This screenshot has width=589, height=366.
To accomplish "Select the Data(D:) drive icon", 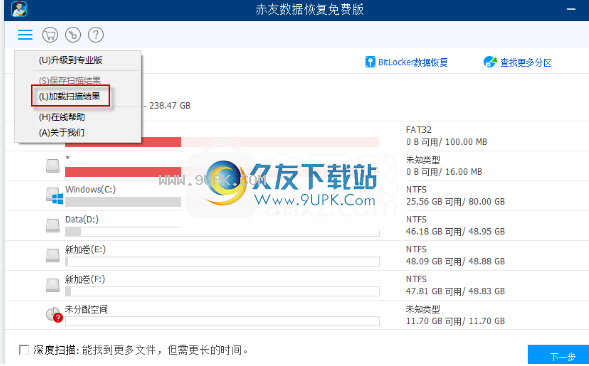I will pos(53,225).
